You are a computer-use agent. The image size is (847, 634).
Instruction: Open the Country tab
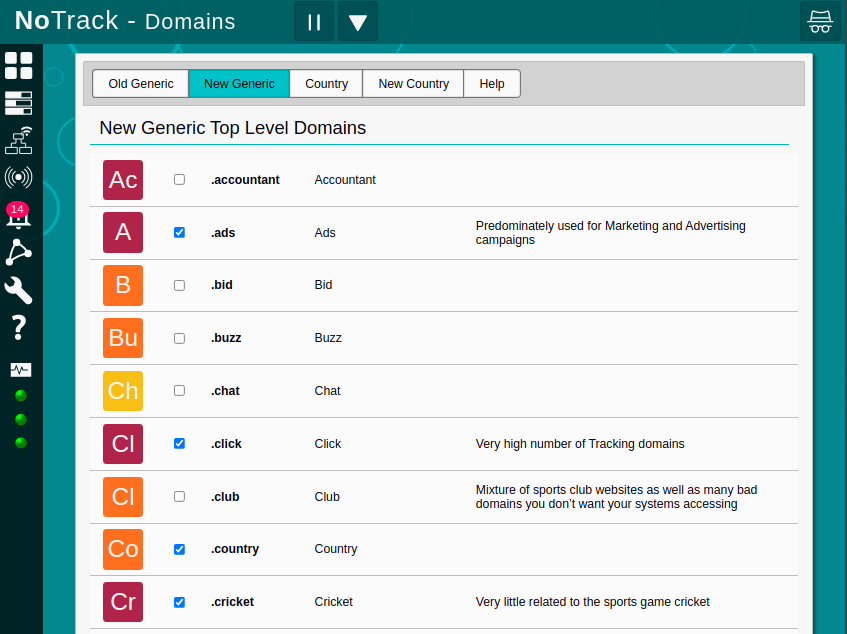(x=326, y=84)
